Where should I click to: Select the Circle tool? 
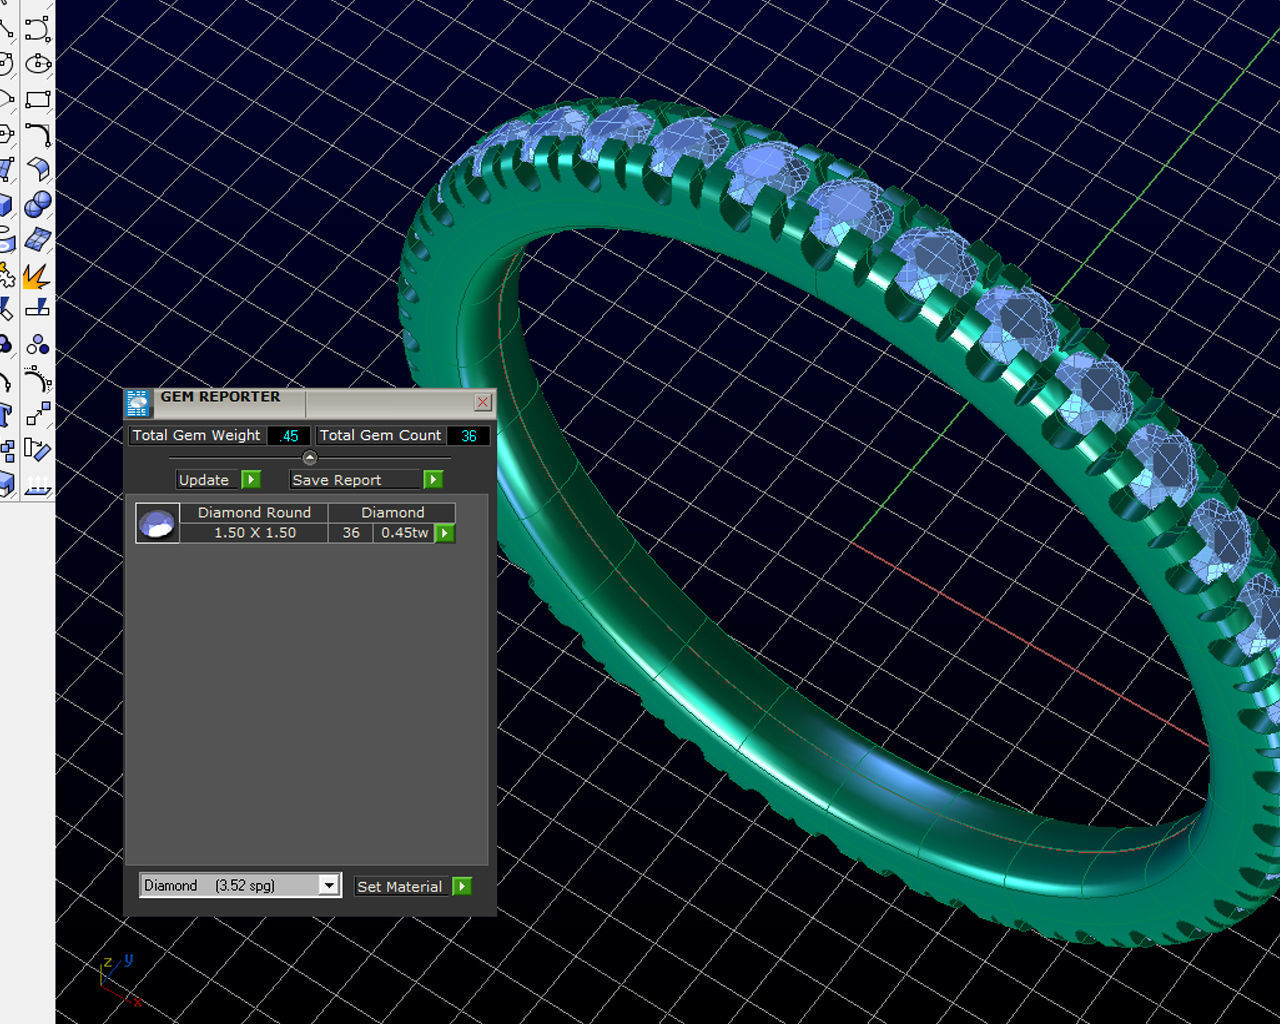6,64
